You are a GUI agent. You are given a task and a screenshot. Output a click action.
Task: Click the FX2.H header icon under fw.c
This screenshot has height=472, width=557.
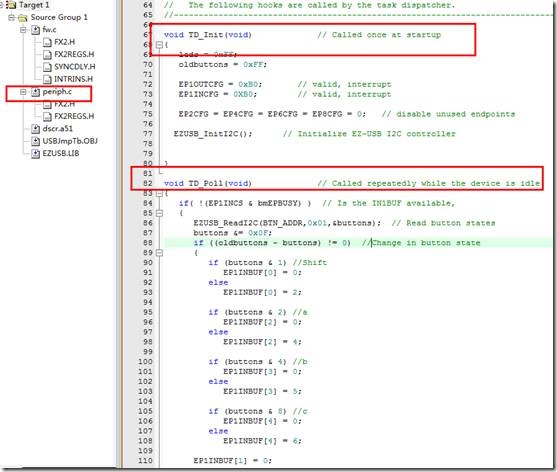point(47,42)
